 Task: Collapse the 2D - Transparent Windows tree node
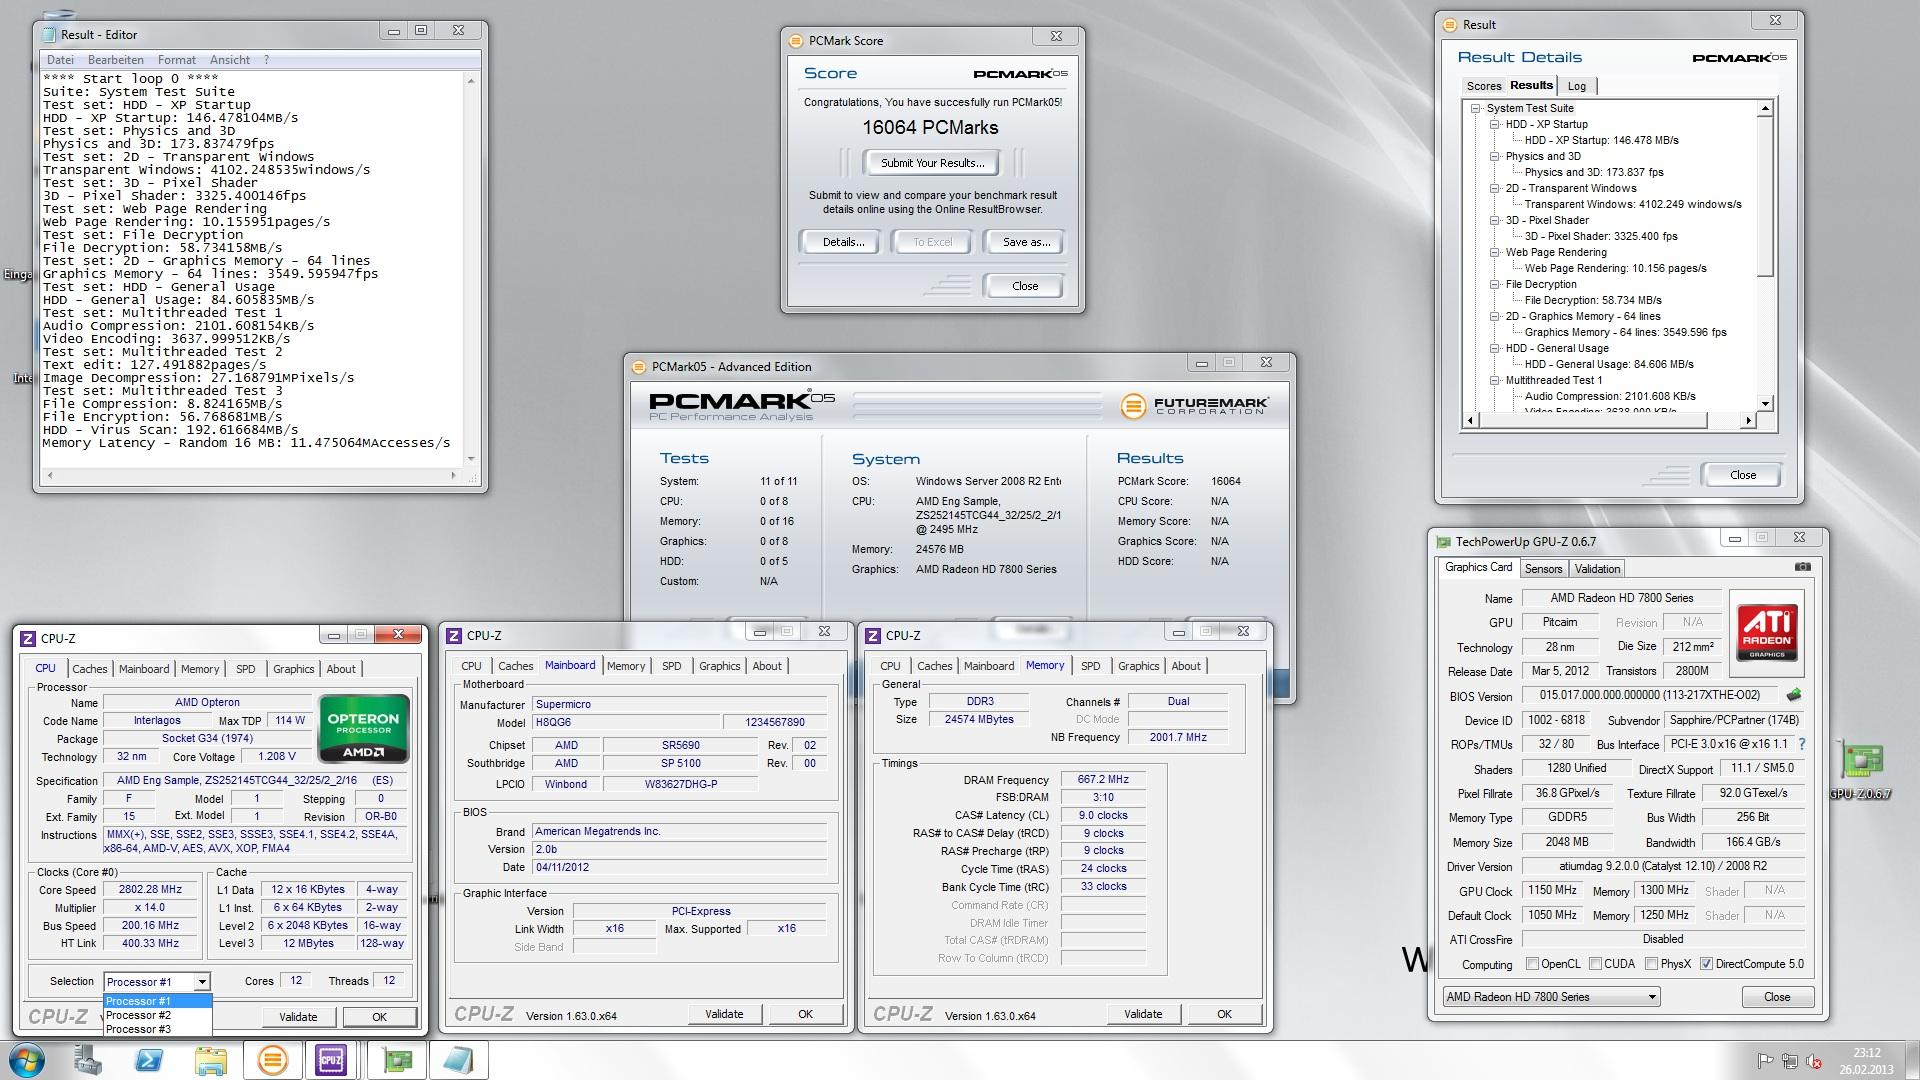tap(1494, 188)
